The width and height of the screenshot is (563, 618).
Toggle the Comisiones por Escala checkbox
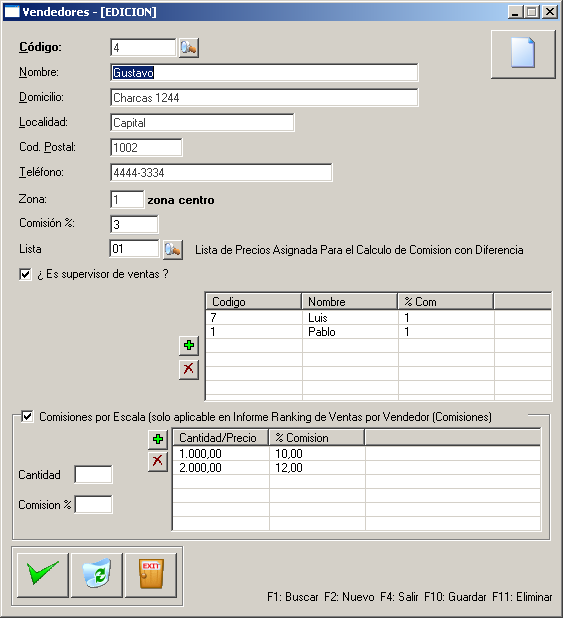pos(27,417)
